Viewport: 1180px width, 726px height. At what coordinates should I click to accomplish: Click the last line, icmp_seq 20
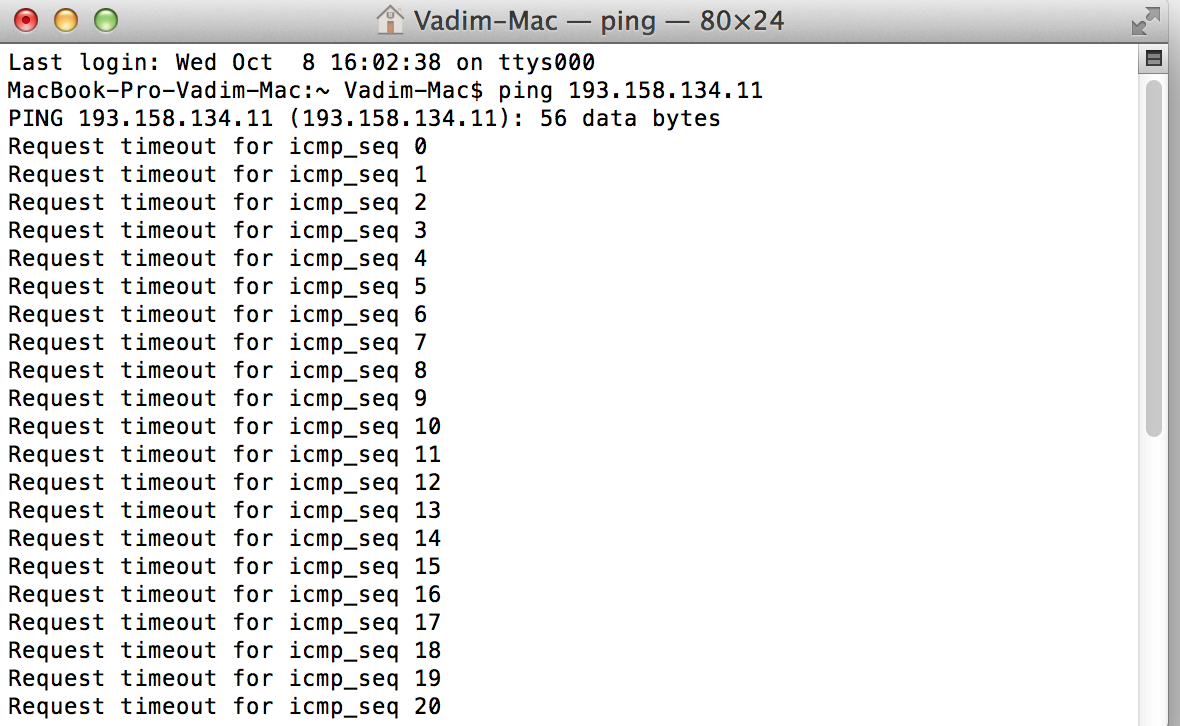(224, 706)
